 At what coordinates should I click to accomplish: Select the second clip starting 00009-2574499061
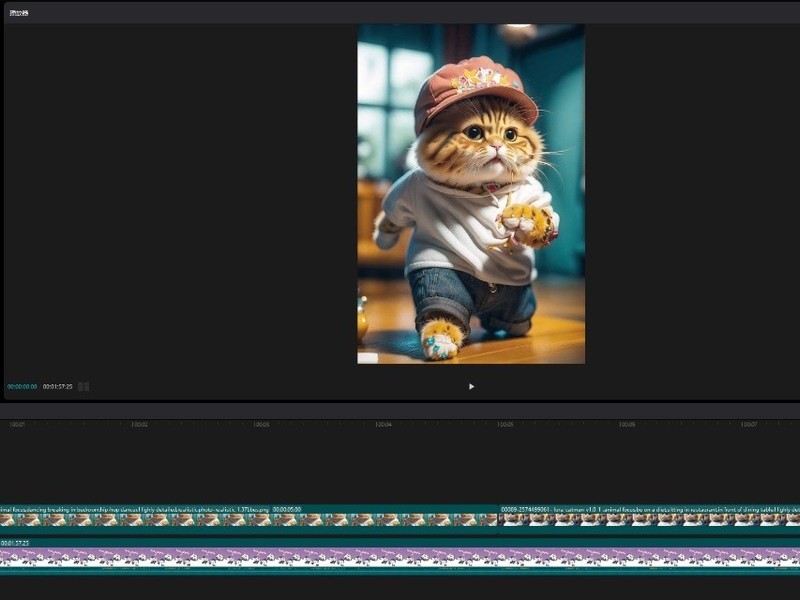click(x=649, y=520)
